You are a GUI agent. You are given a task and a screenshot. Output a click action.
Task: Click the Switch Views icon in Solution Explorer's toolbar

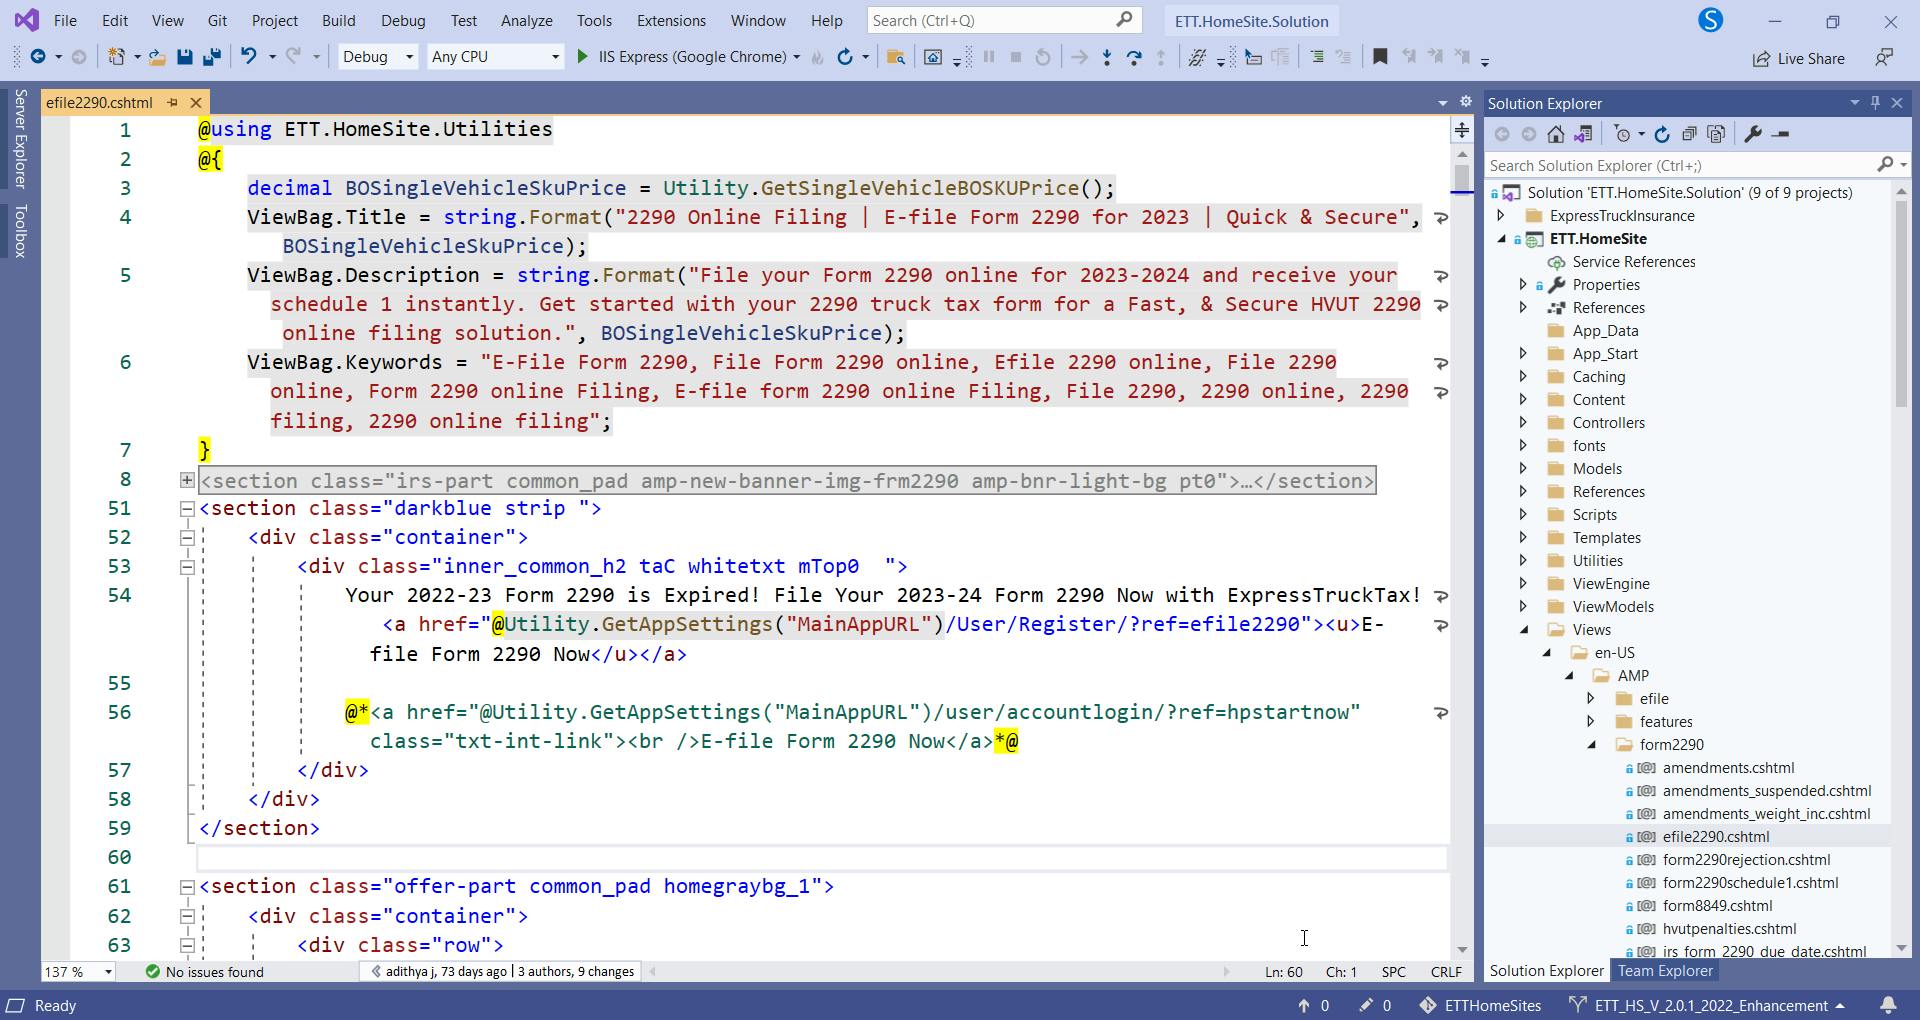[x=1583, y=134]
